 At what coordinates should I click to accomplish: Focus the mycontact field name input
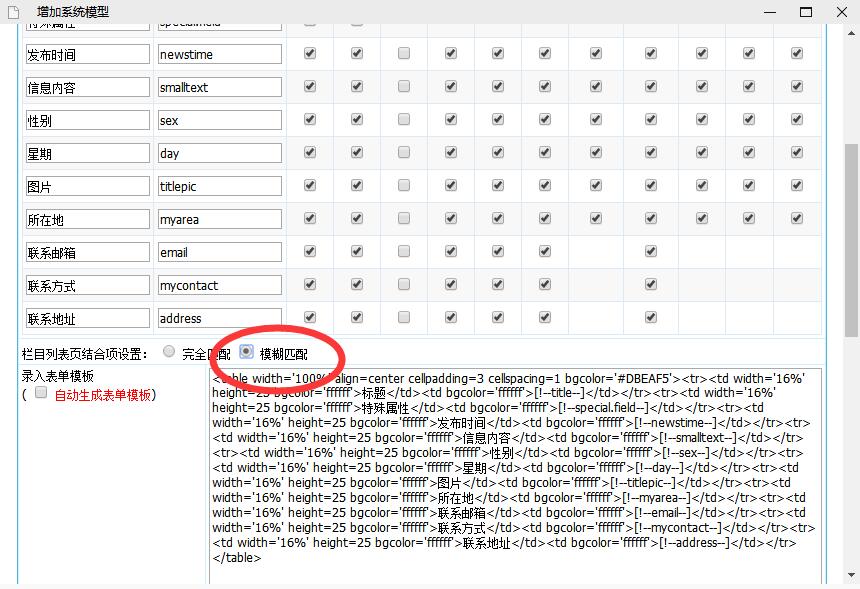[x=219, y=285]
